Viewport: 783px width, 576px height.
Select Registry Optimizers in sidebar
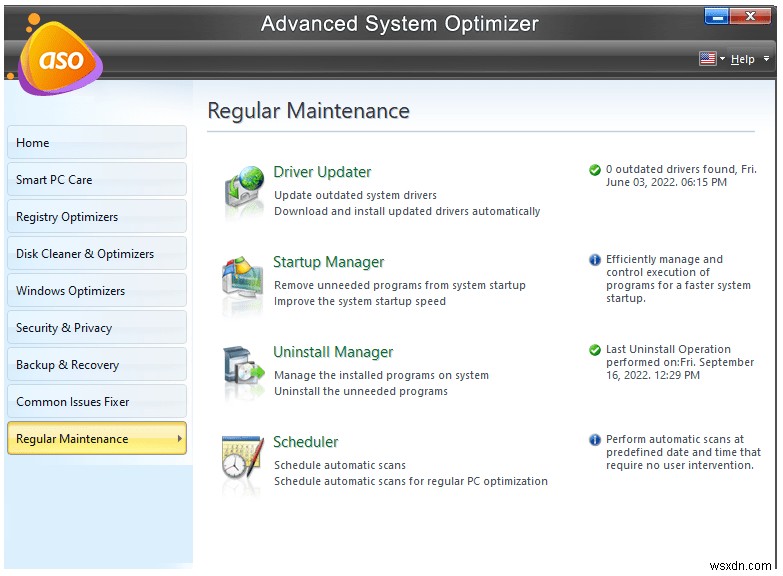pyautogui.click(x=97, y=216)
